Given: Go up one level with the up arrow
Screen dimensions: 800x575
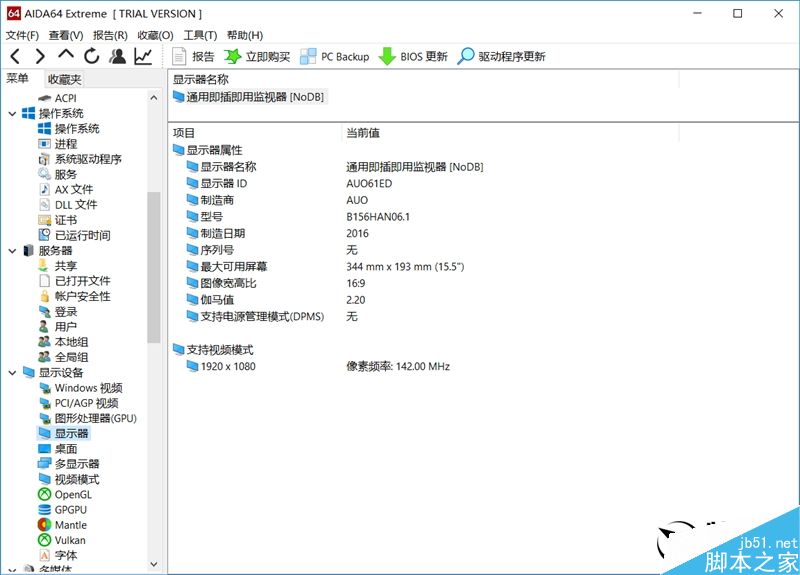Looking at the screenshot, I should pyautogui.click(x=66, y=55).
